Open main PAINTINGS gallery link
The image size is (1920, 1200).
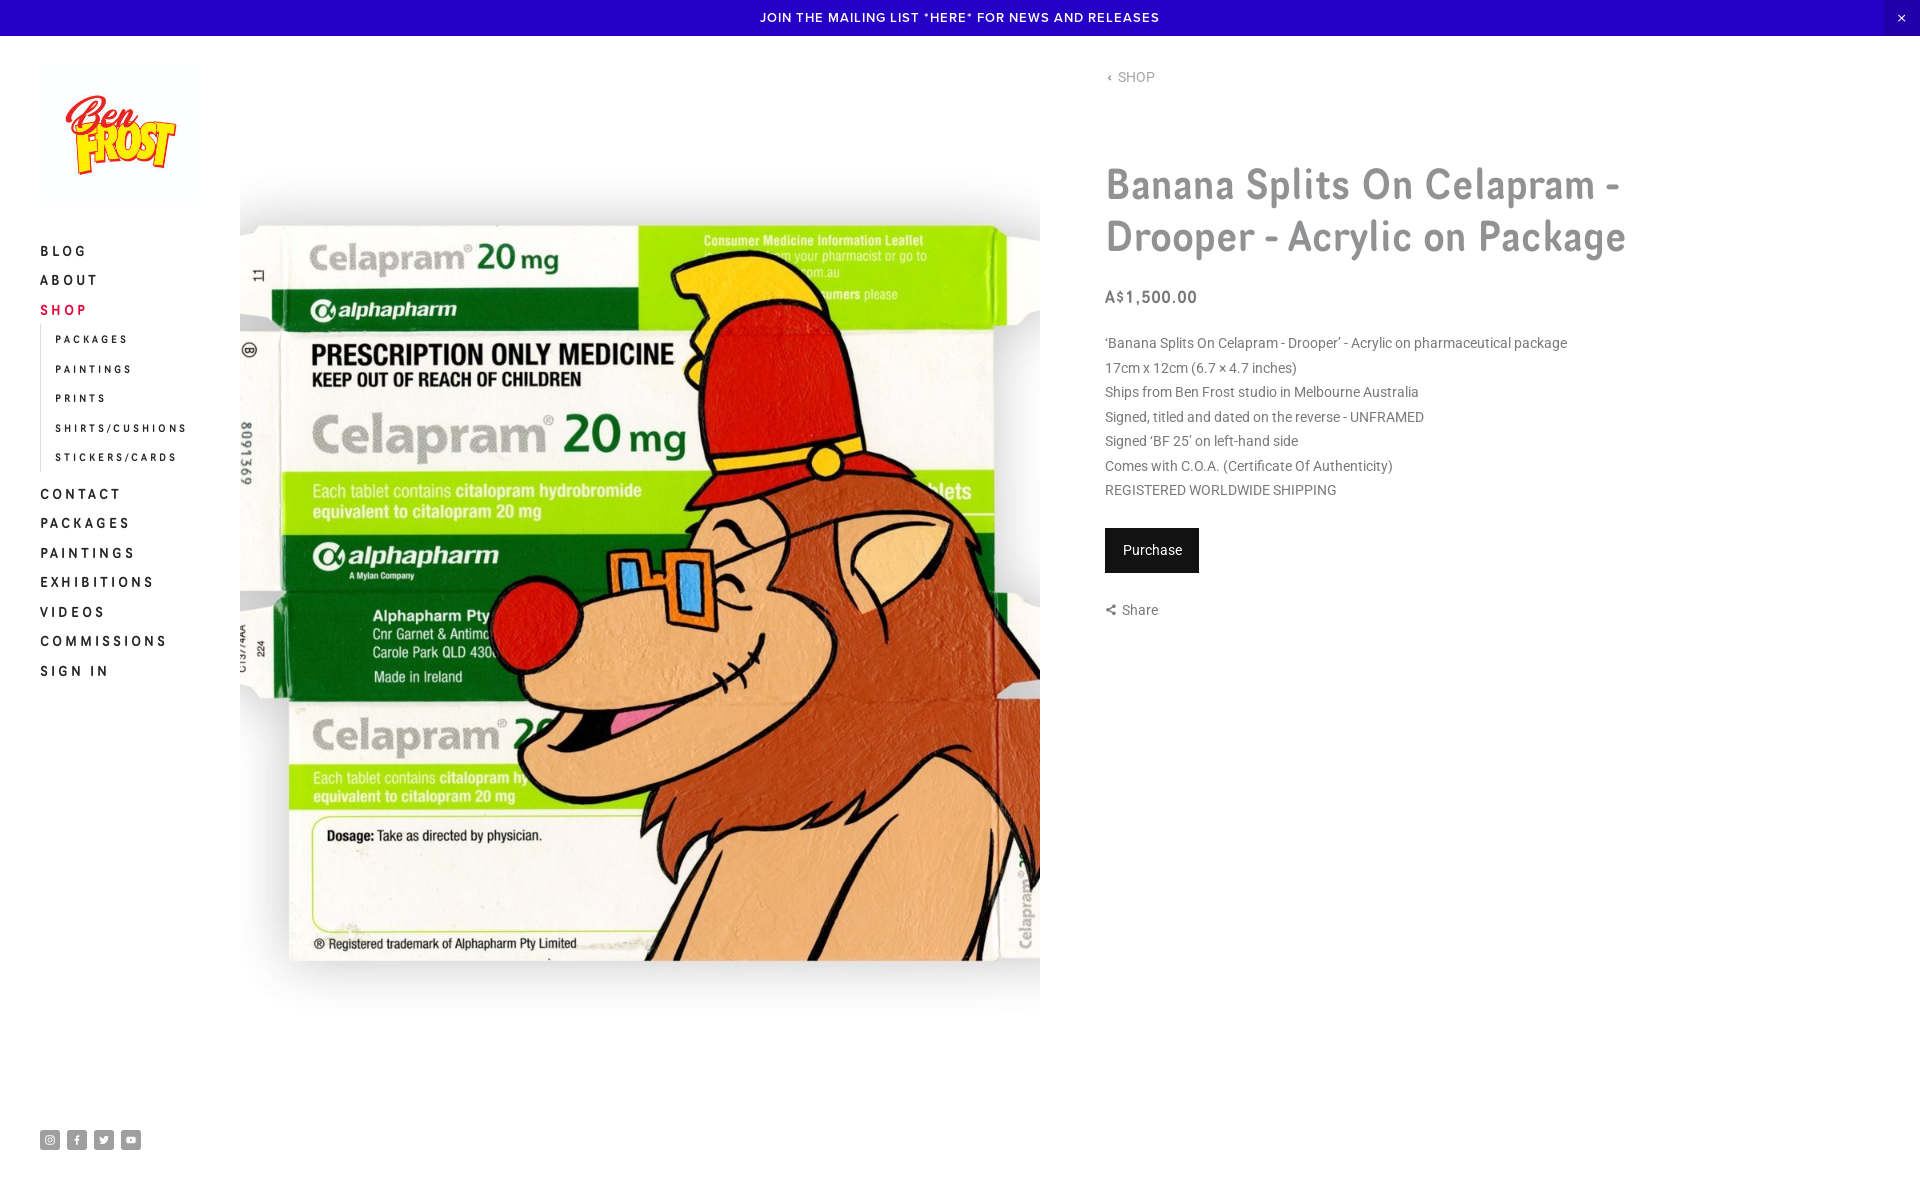(87, 553)
